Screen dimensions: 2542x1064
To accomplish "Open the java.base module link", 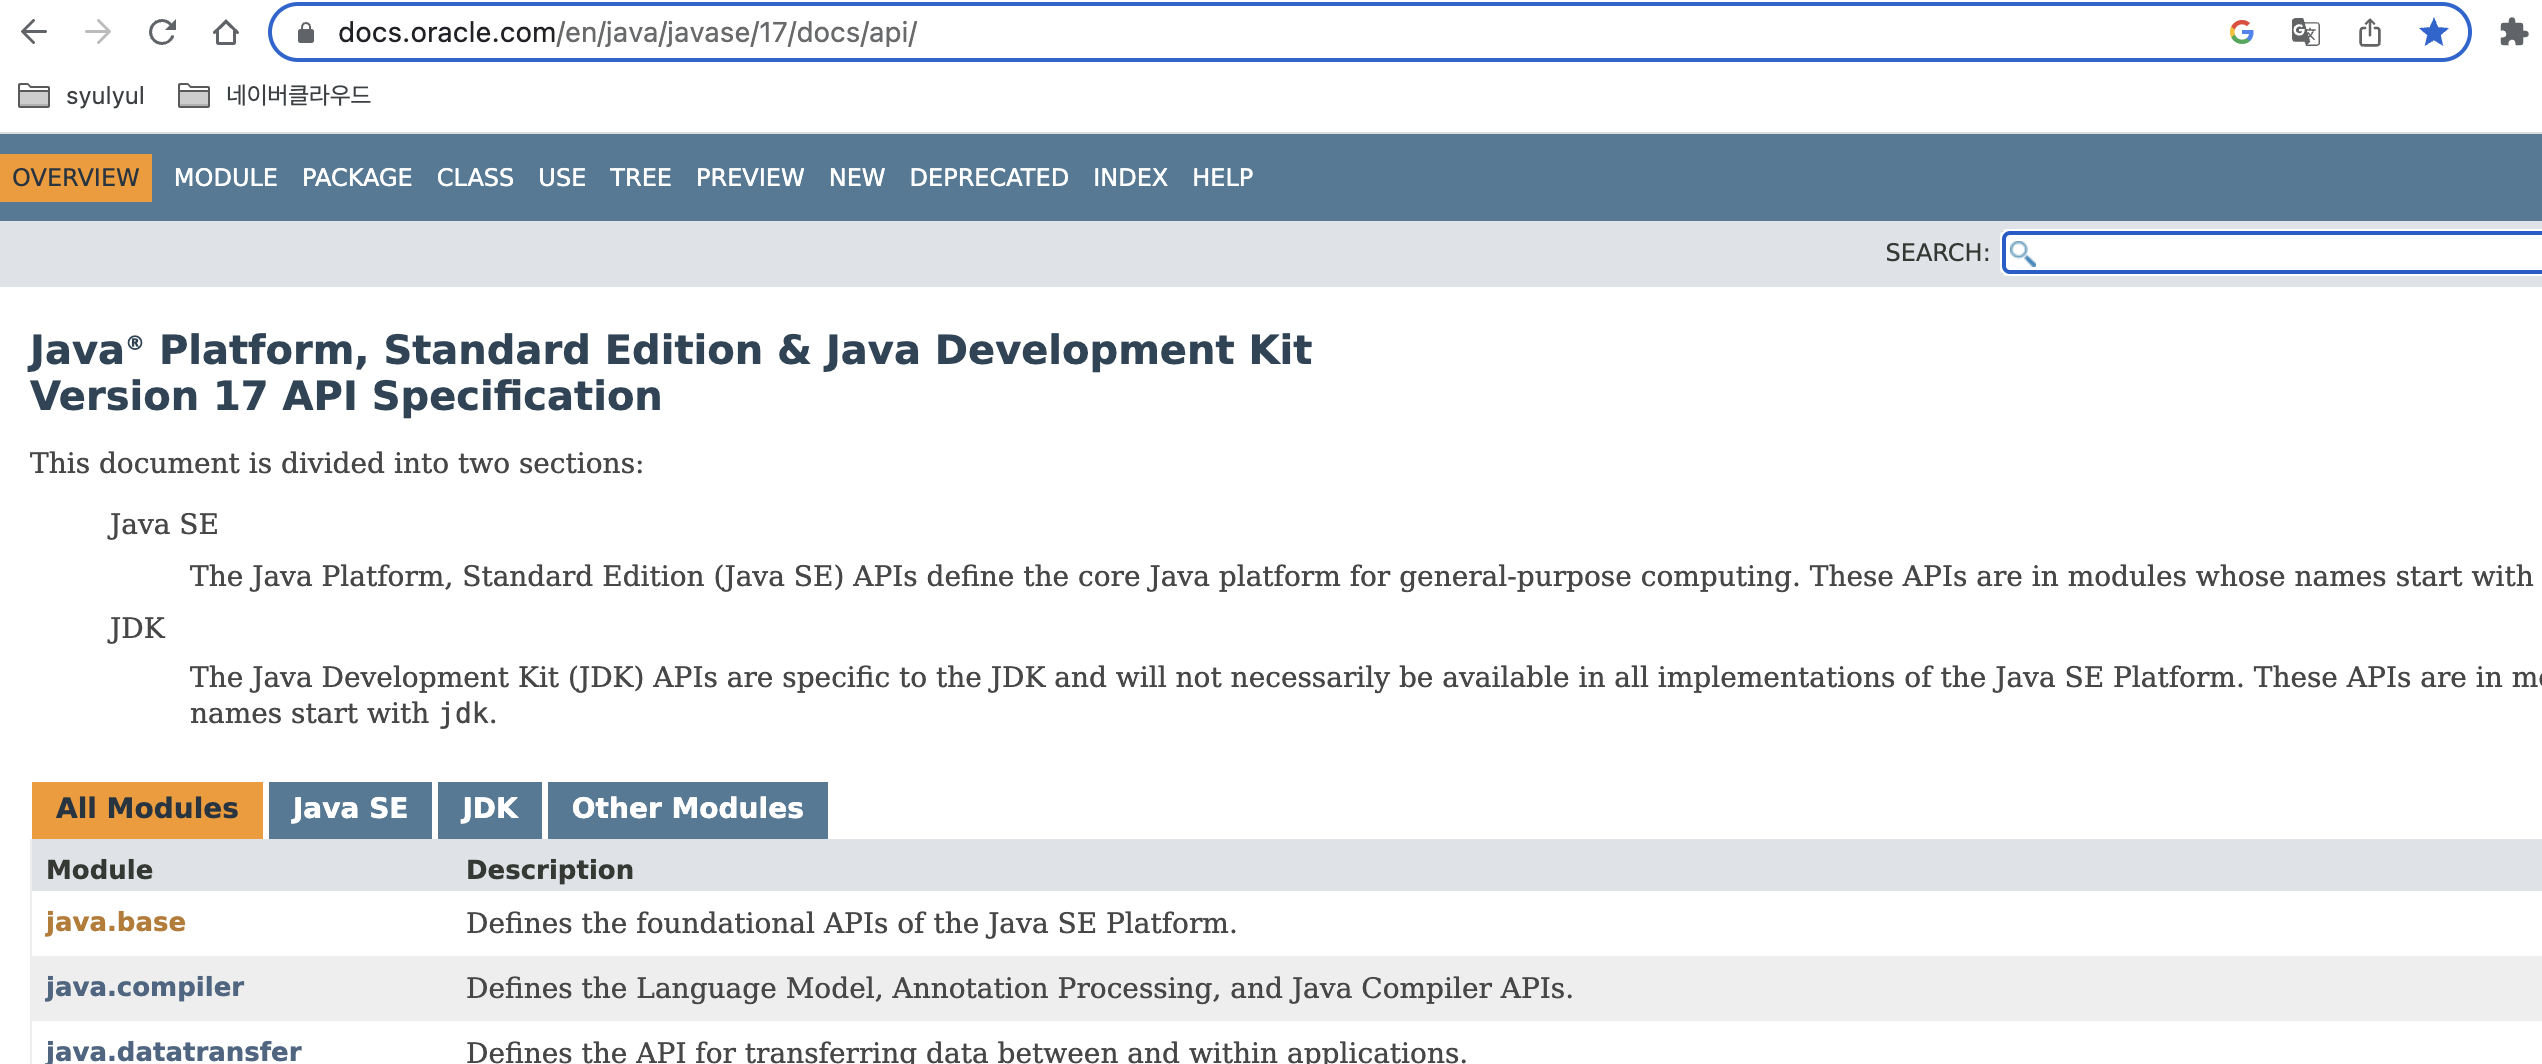I will tap(115, 922).
